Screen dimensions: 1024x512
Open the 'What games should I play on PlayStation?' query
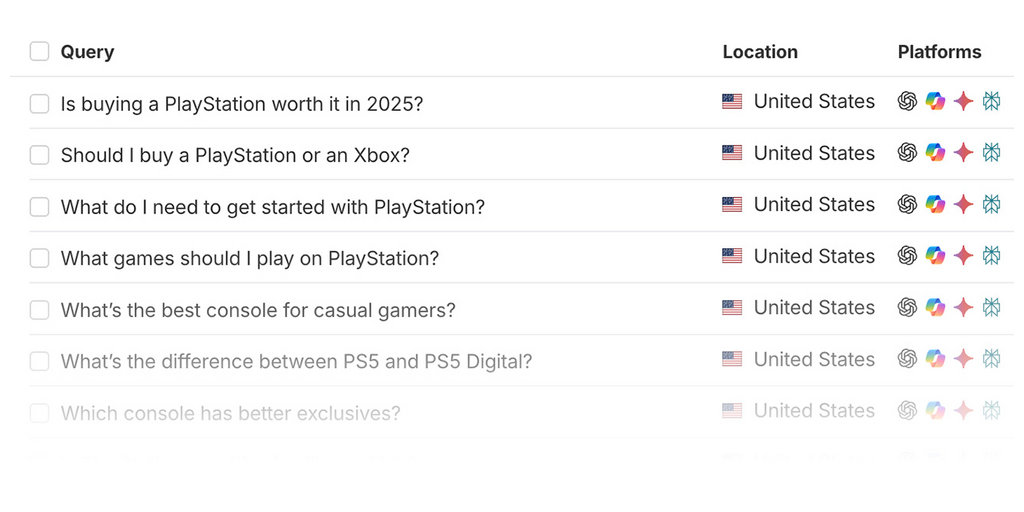click(x=249, y=258)
